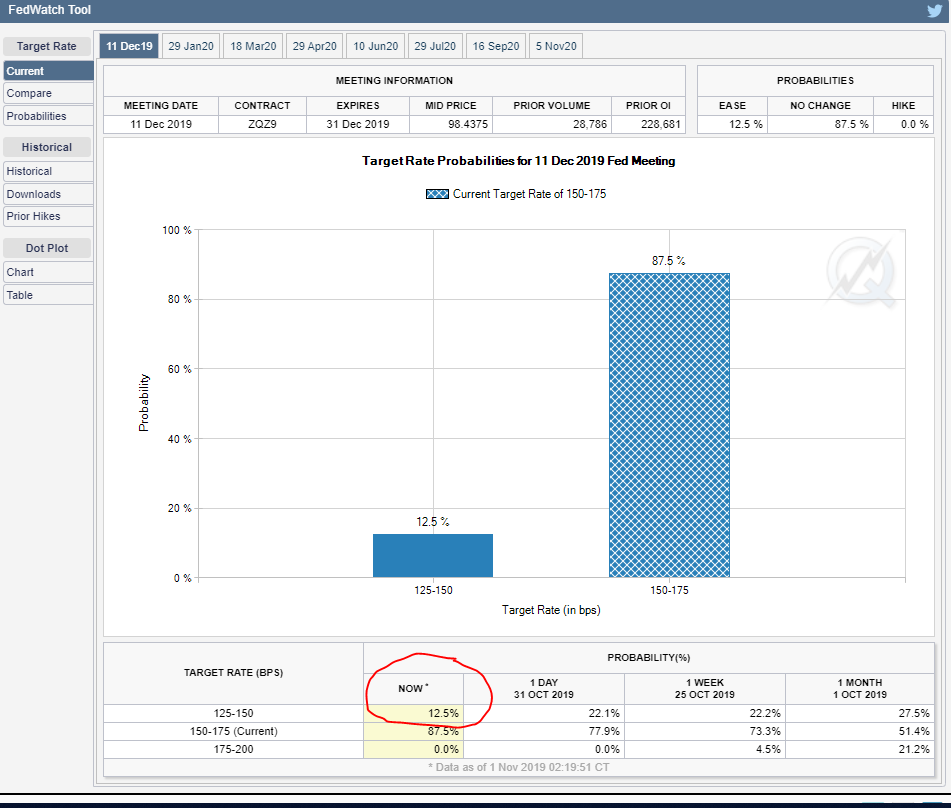951x808 pixels.
Task: Click the 27.5% value in the 1 MONTH column
Action: tap(914, 713)
